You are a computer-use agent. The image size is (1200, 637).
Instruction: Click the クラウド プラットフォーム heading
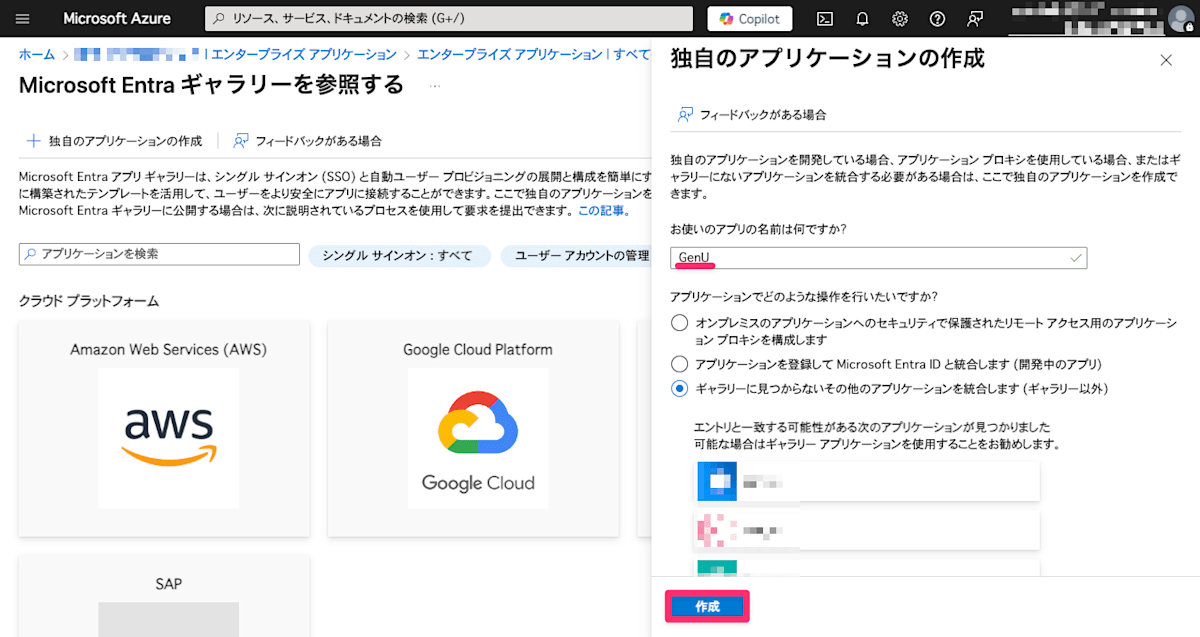tap(89, 301)
